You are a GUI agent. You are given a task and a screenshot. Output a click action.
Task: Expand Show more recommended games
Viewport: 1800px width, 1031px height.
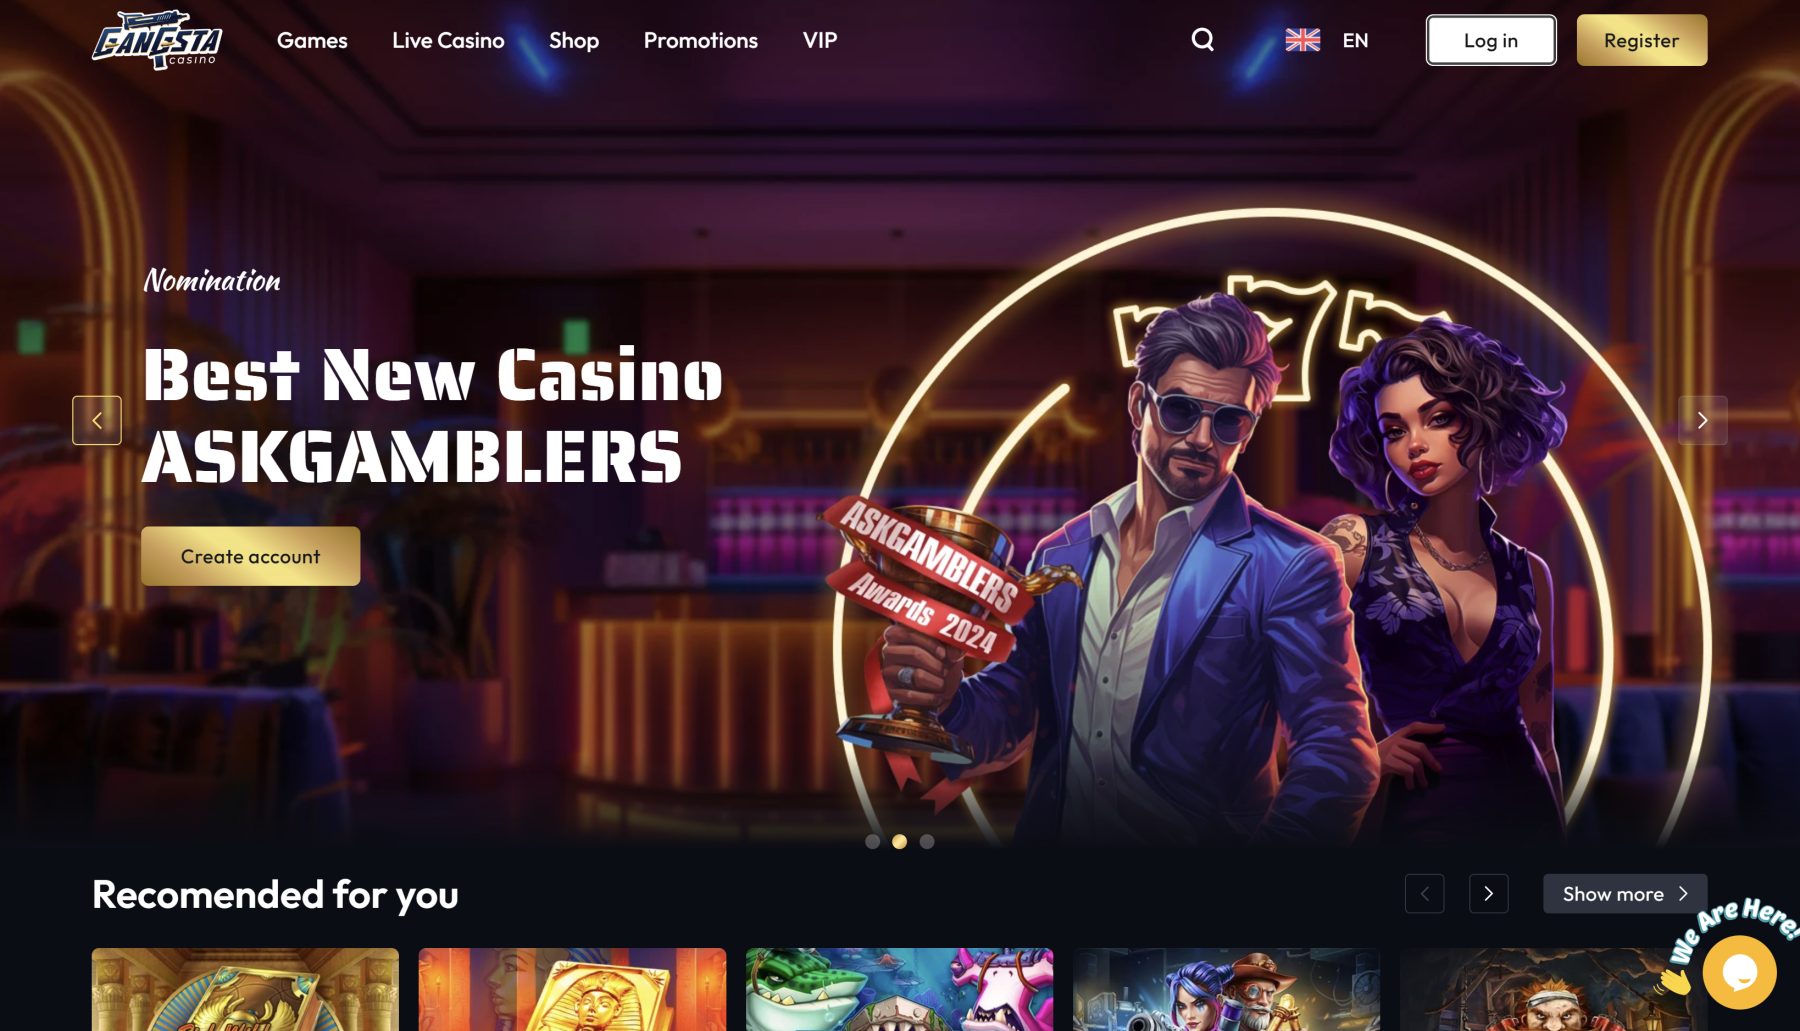point(1625,894)
